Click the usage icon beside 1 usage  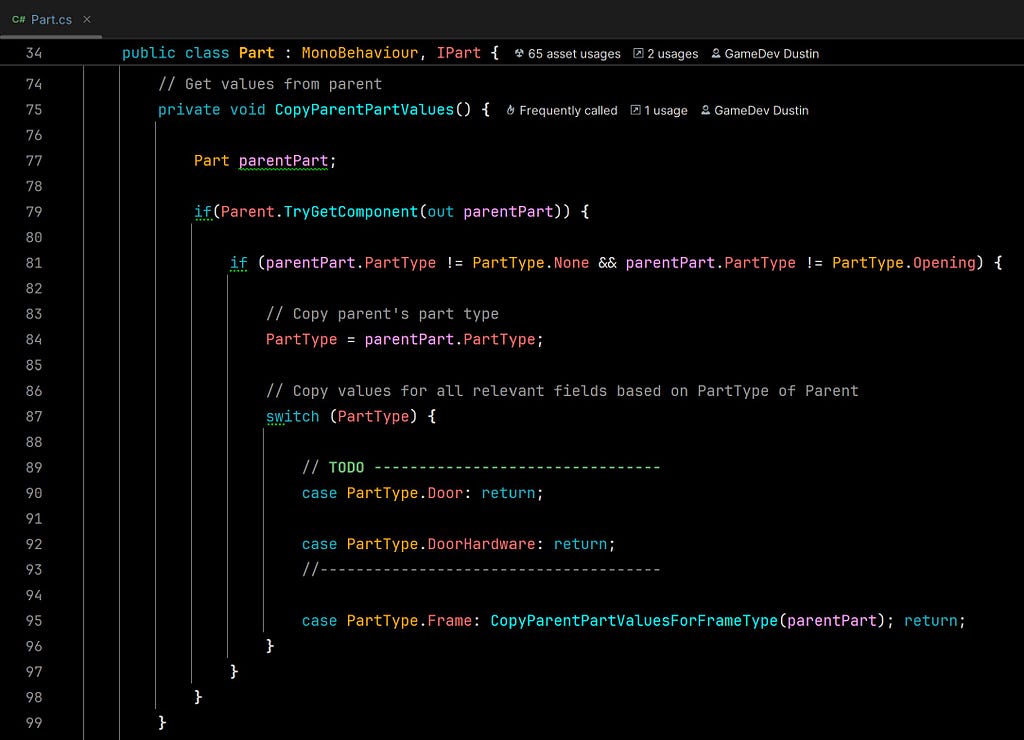(x=635, y=110)
